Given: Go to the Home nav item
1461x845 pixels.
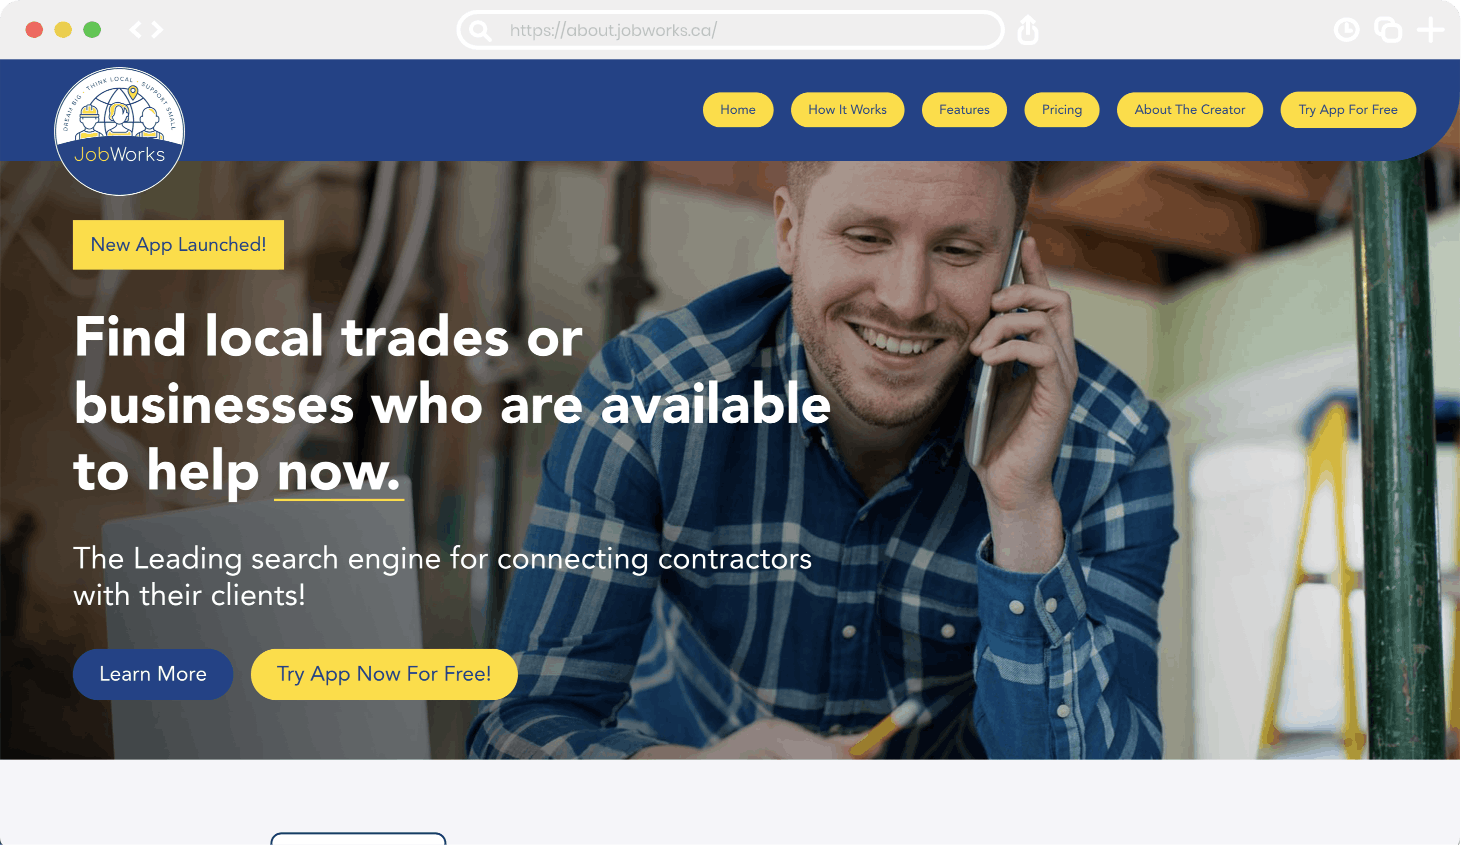Looking at the screenshot, I should pyautogui.click(x=738, y=110).
